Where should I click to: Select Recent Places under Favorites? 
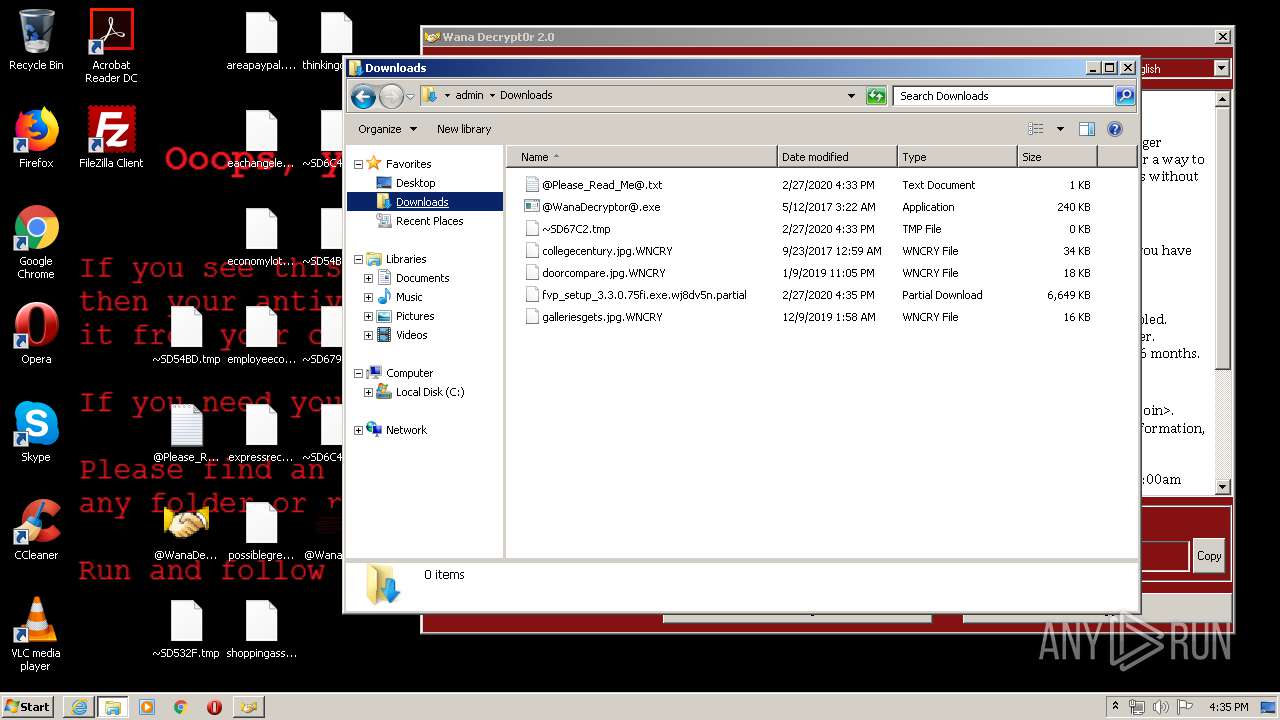pos(429,221)
